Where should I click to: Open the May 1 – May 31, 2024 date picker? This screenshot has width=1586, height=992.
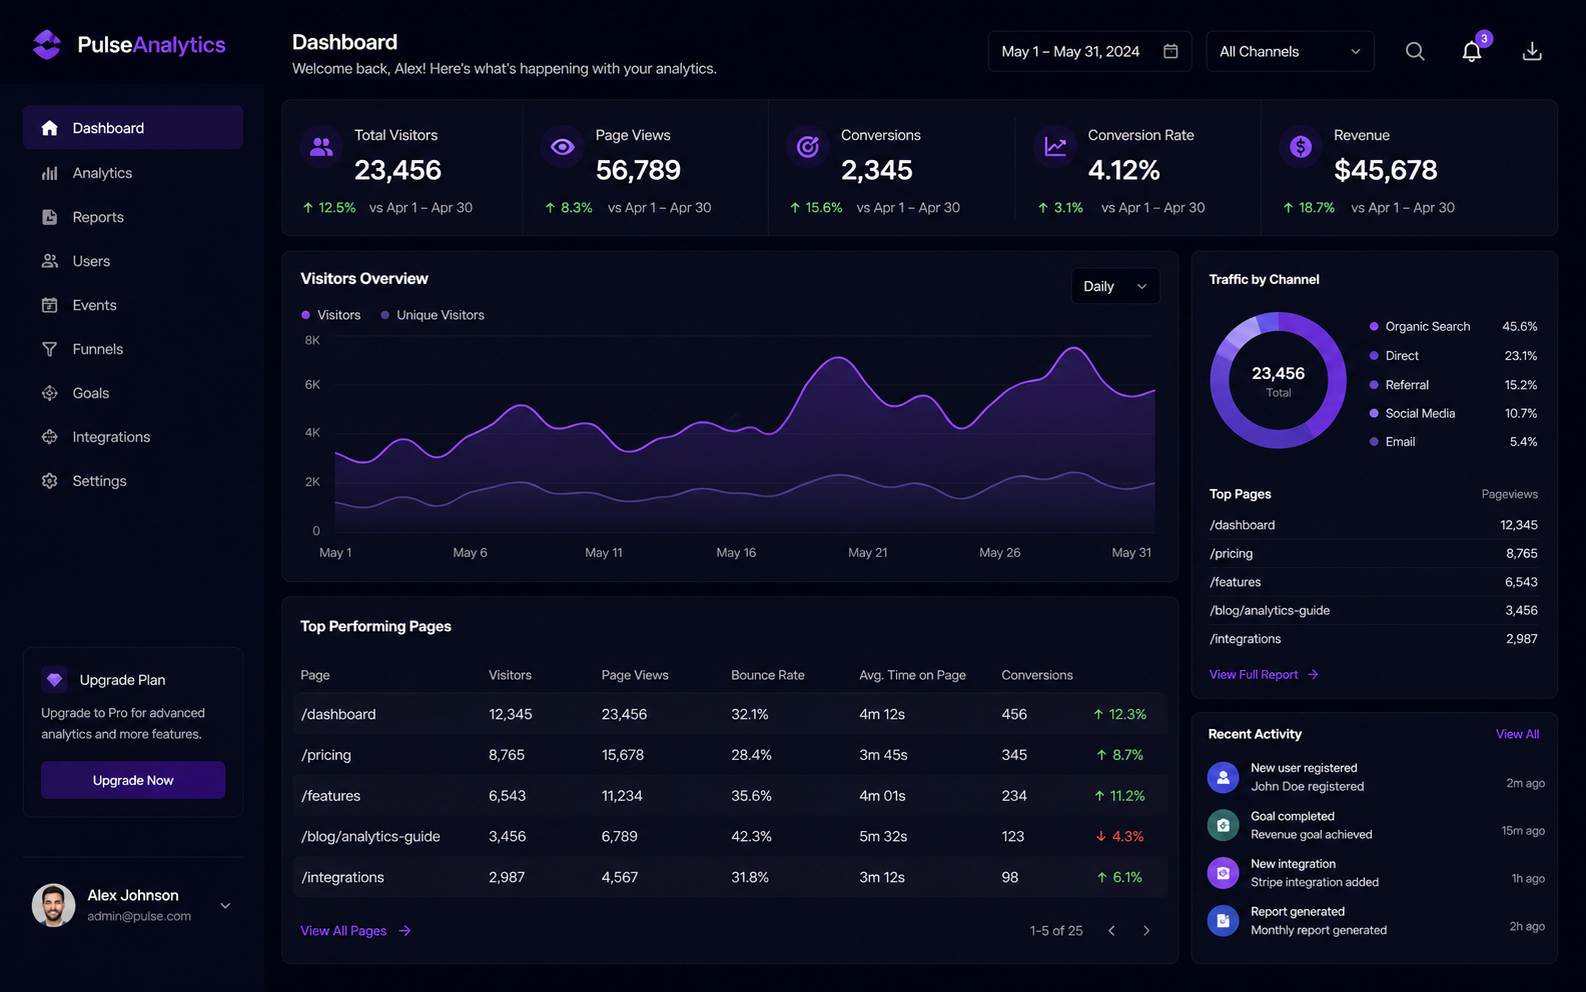[1090, 51]
